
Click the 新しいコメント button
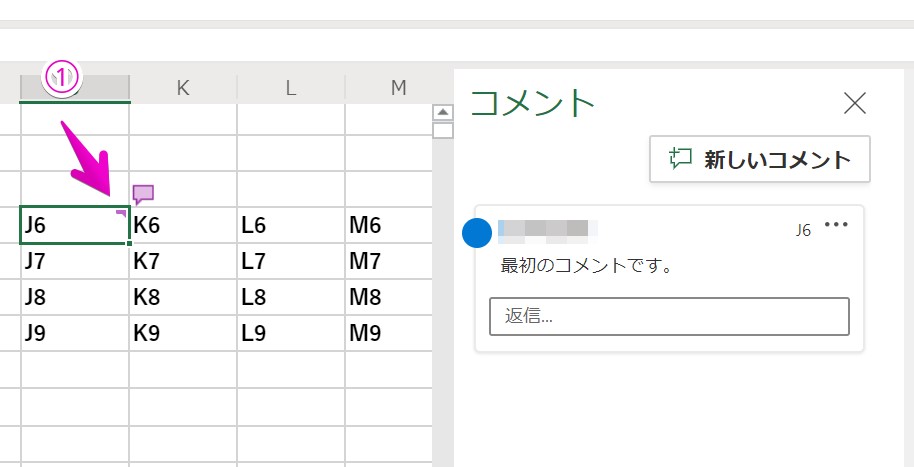coord(760,159)
